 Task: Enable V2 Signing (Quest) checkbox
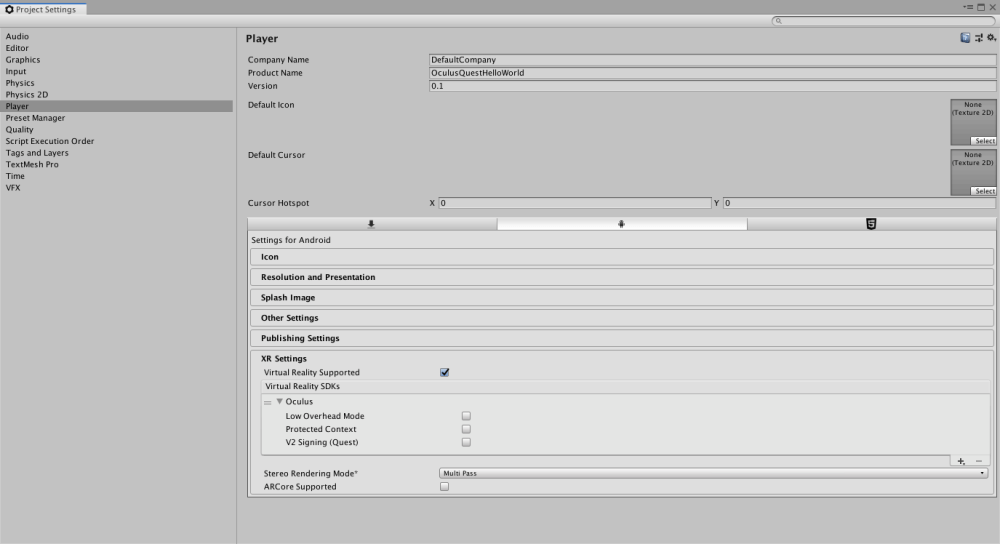point(466,442)
